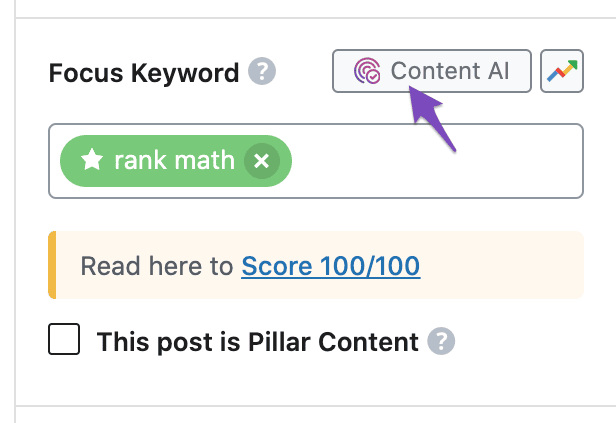Open the Trends chart icon button
616x423 pixels.
coord(561,71)
